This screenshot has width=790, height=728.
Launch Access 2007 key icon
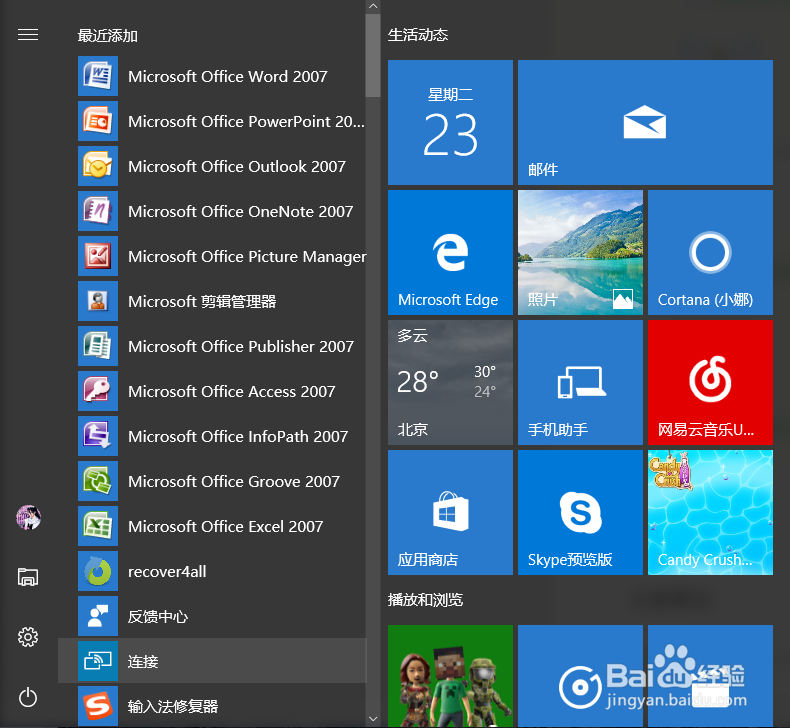tap(98, 391)
